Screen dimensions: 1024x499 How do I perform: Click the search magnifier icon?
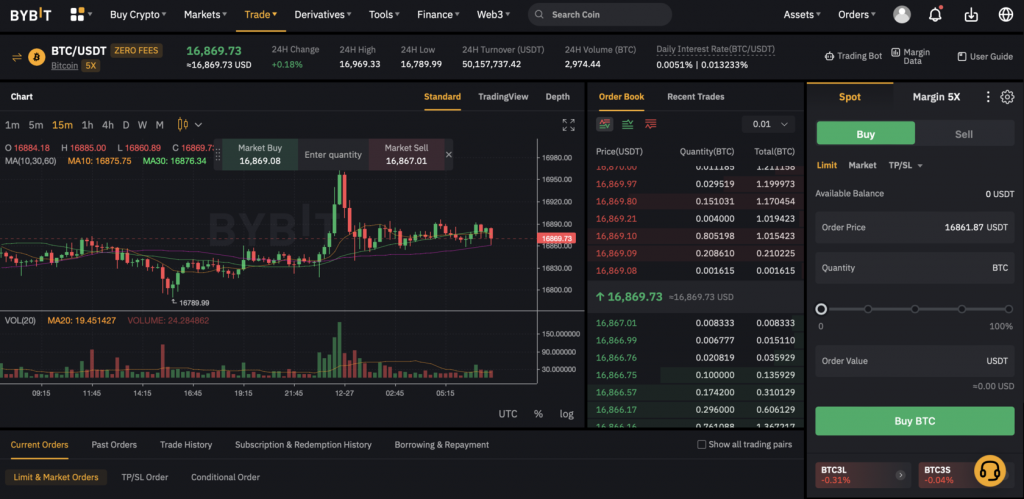tap(539, 14)
